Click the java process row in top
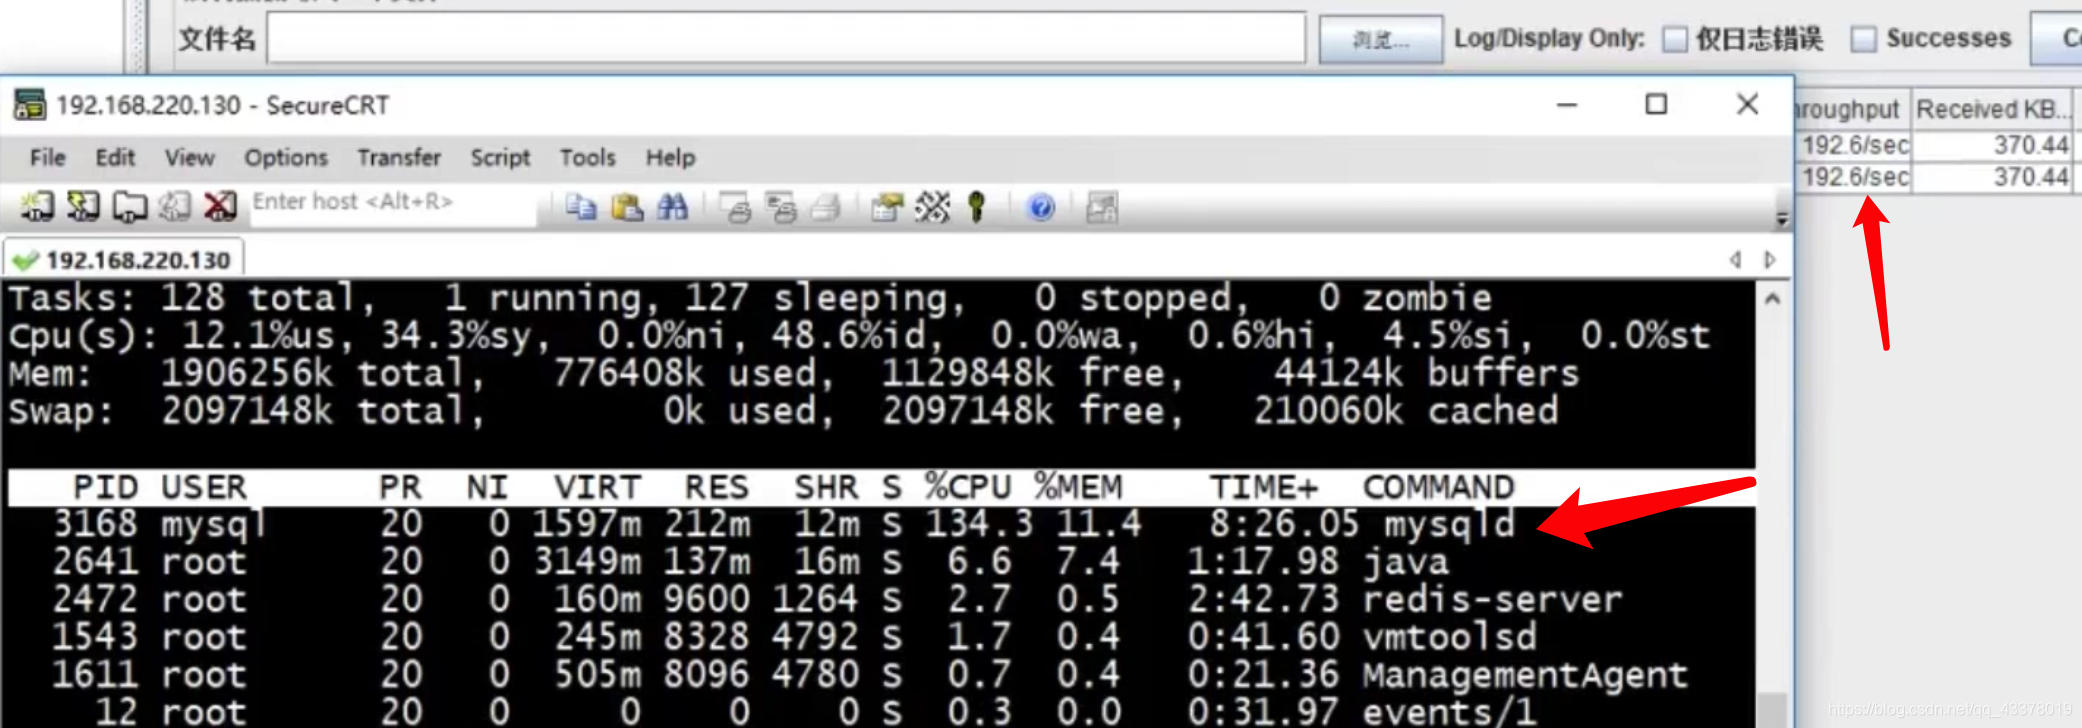Image resolution: width=2082 pixels, height=728 pixels. coord(880,562)
